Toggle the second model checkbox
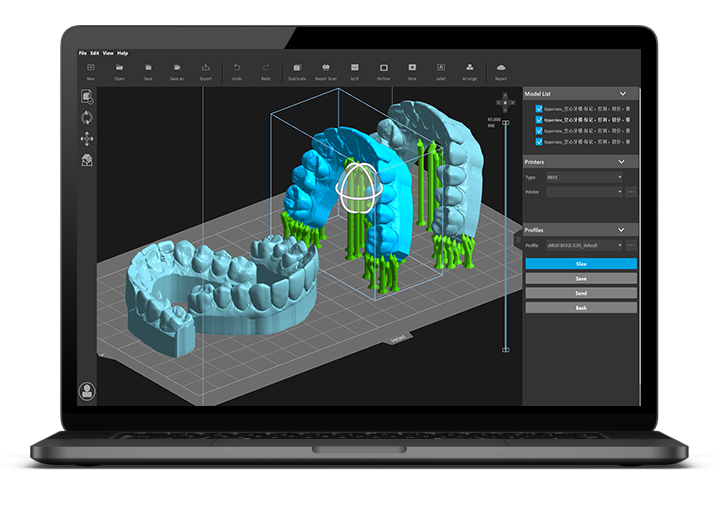The image size is (720, 519). point(540,119)
